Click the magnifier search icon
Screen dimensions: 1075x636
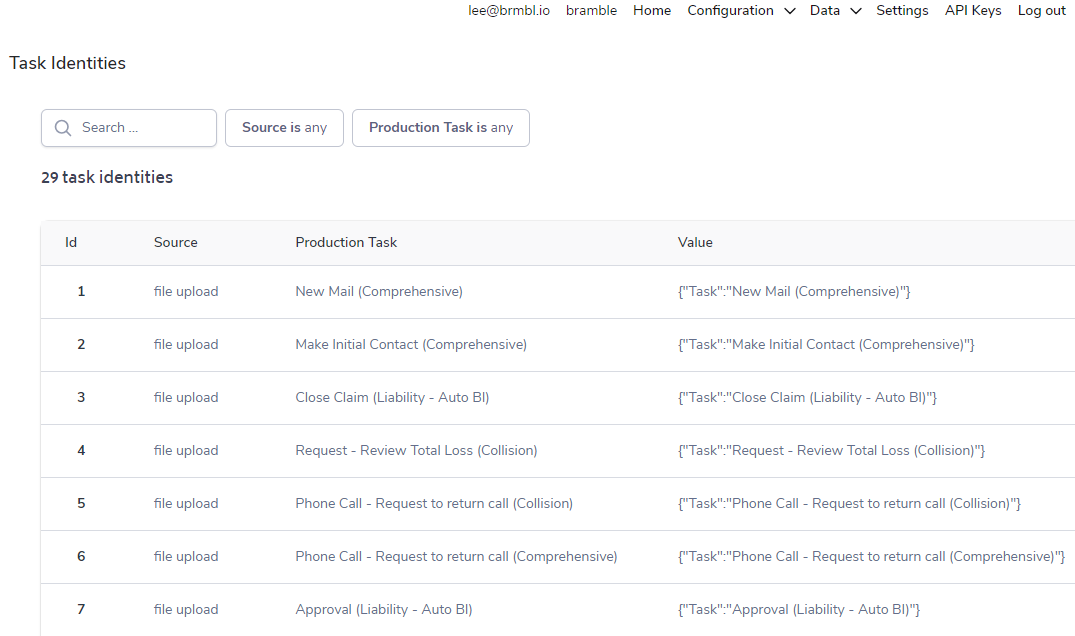[x=63, y=128]
